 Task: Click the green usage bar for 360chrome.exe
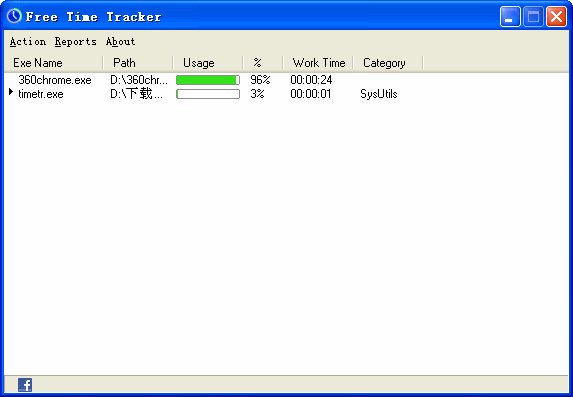(208, 80)
